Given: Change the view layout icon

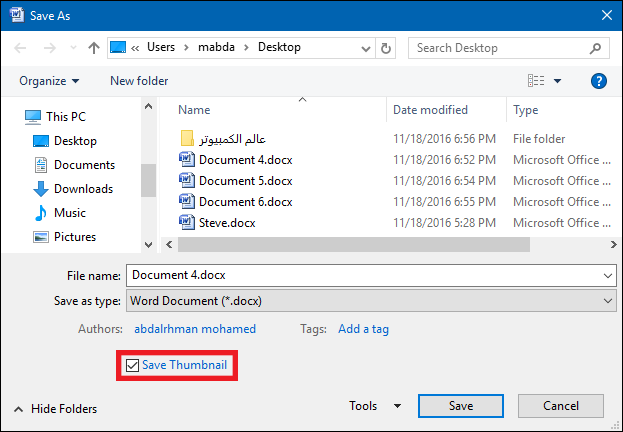Looking at the screenshot, I should pos(536,81).
